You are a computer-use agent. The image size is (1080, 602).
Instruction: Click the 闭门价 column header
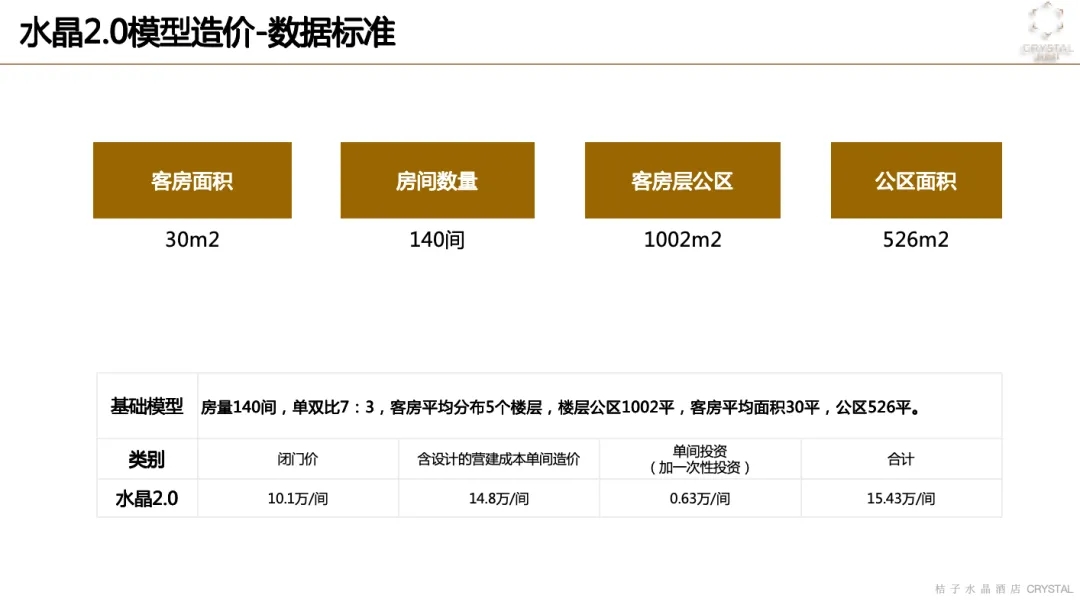point(298,459)
